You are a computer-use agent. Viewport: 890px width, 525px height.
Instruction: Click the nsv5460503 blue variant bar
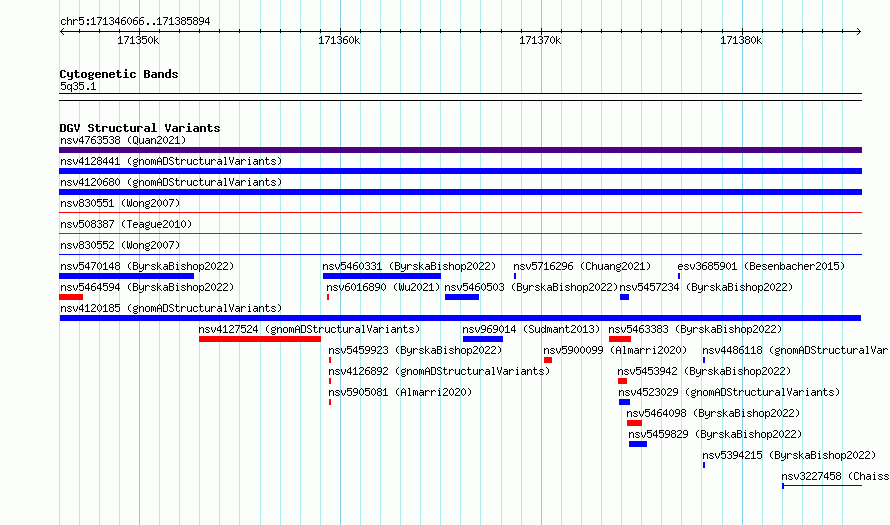click(x=462, y=297)
